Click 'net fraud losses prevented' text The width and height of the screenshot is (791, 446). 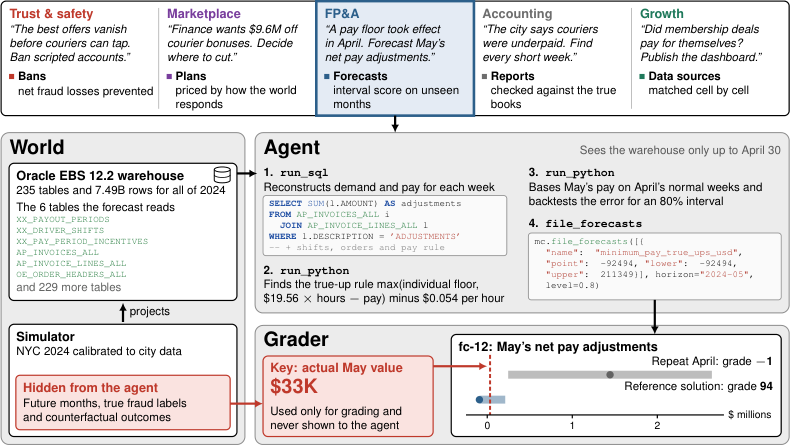[x=86, y=91]
